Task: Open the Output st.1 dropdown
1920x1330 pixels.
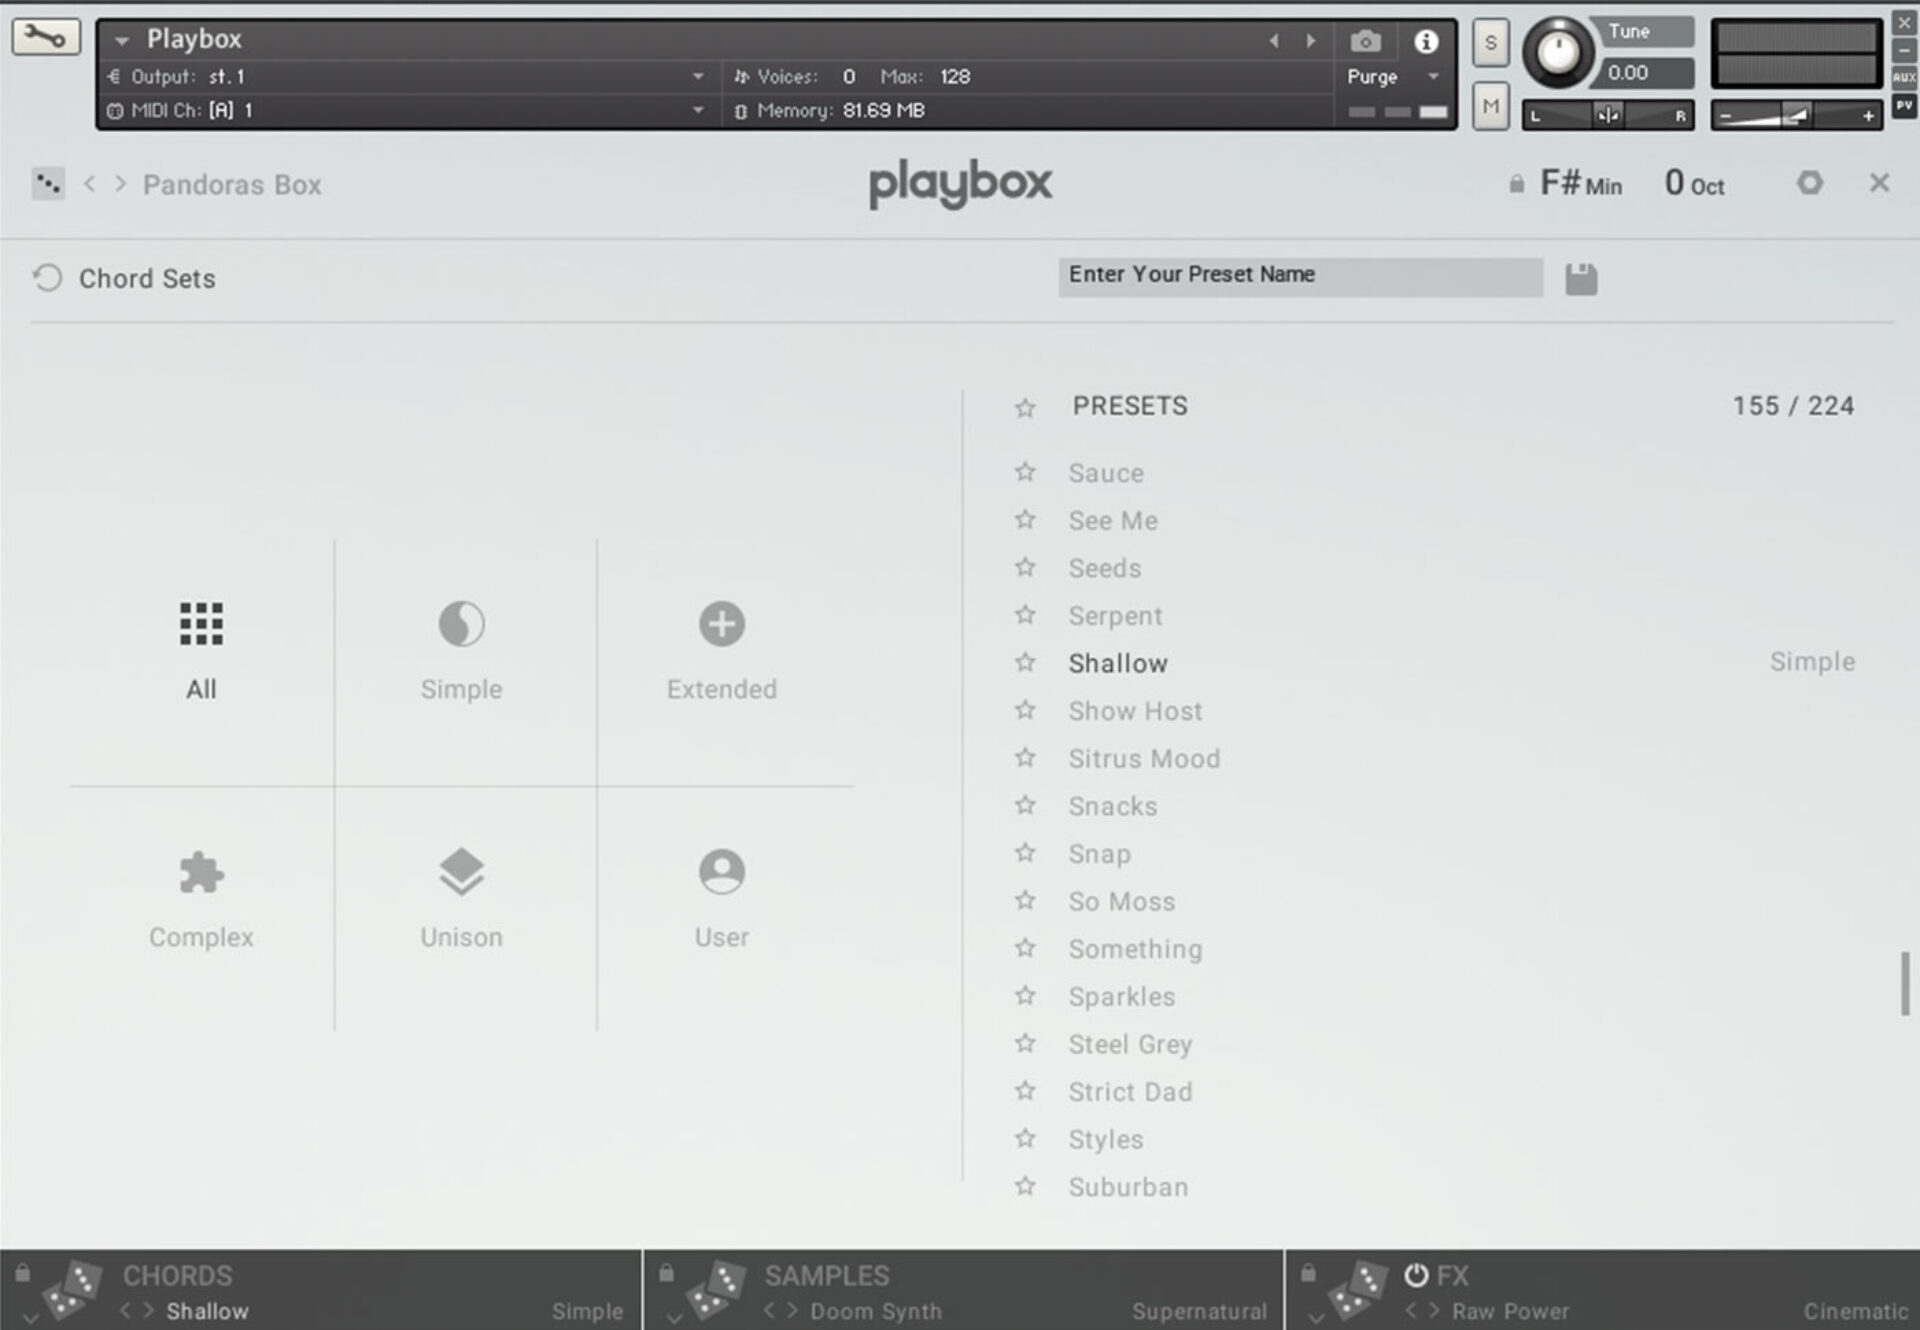Action: (x=697, y=76)
